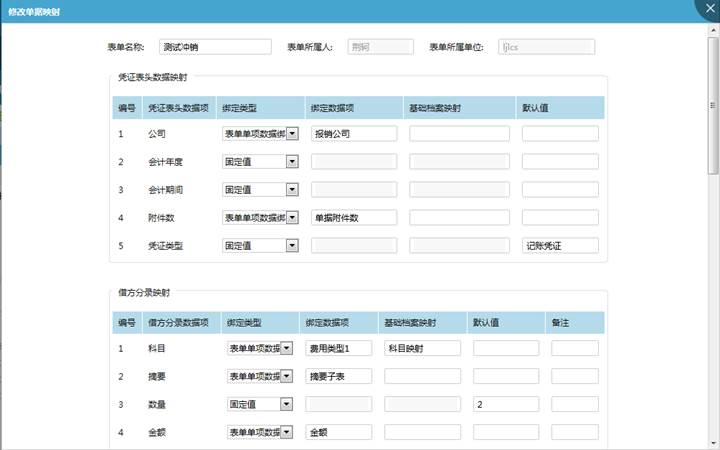Click the 表单名称 field containing 测试冲销
The width and height of the screenshot is (720, 450).
pyautogui.click(x=214, y=47)
